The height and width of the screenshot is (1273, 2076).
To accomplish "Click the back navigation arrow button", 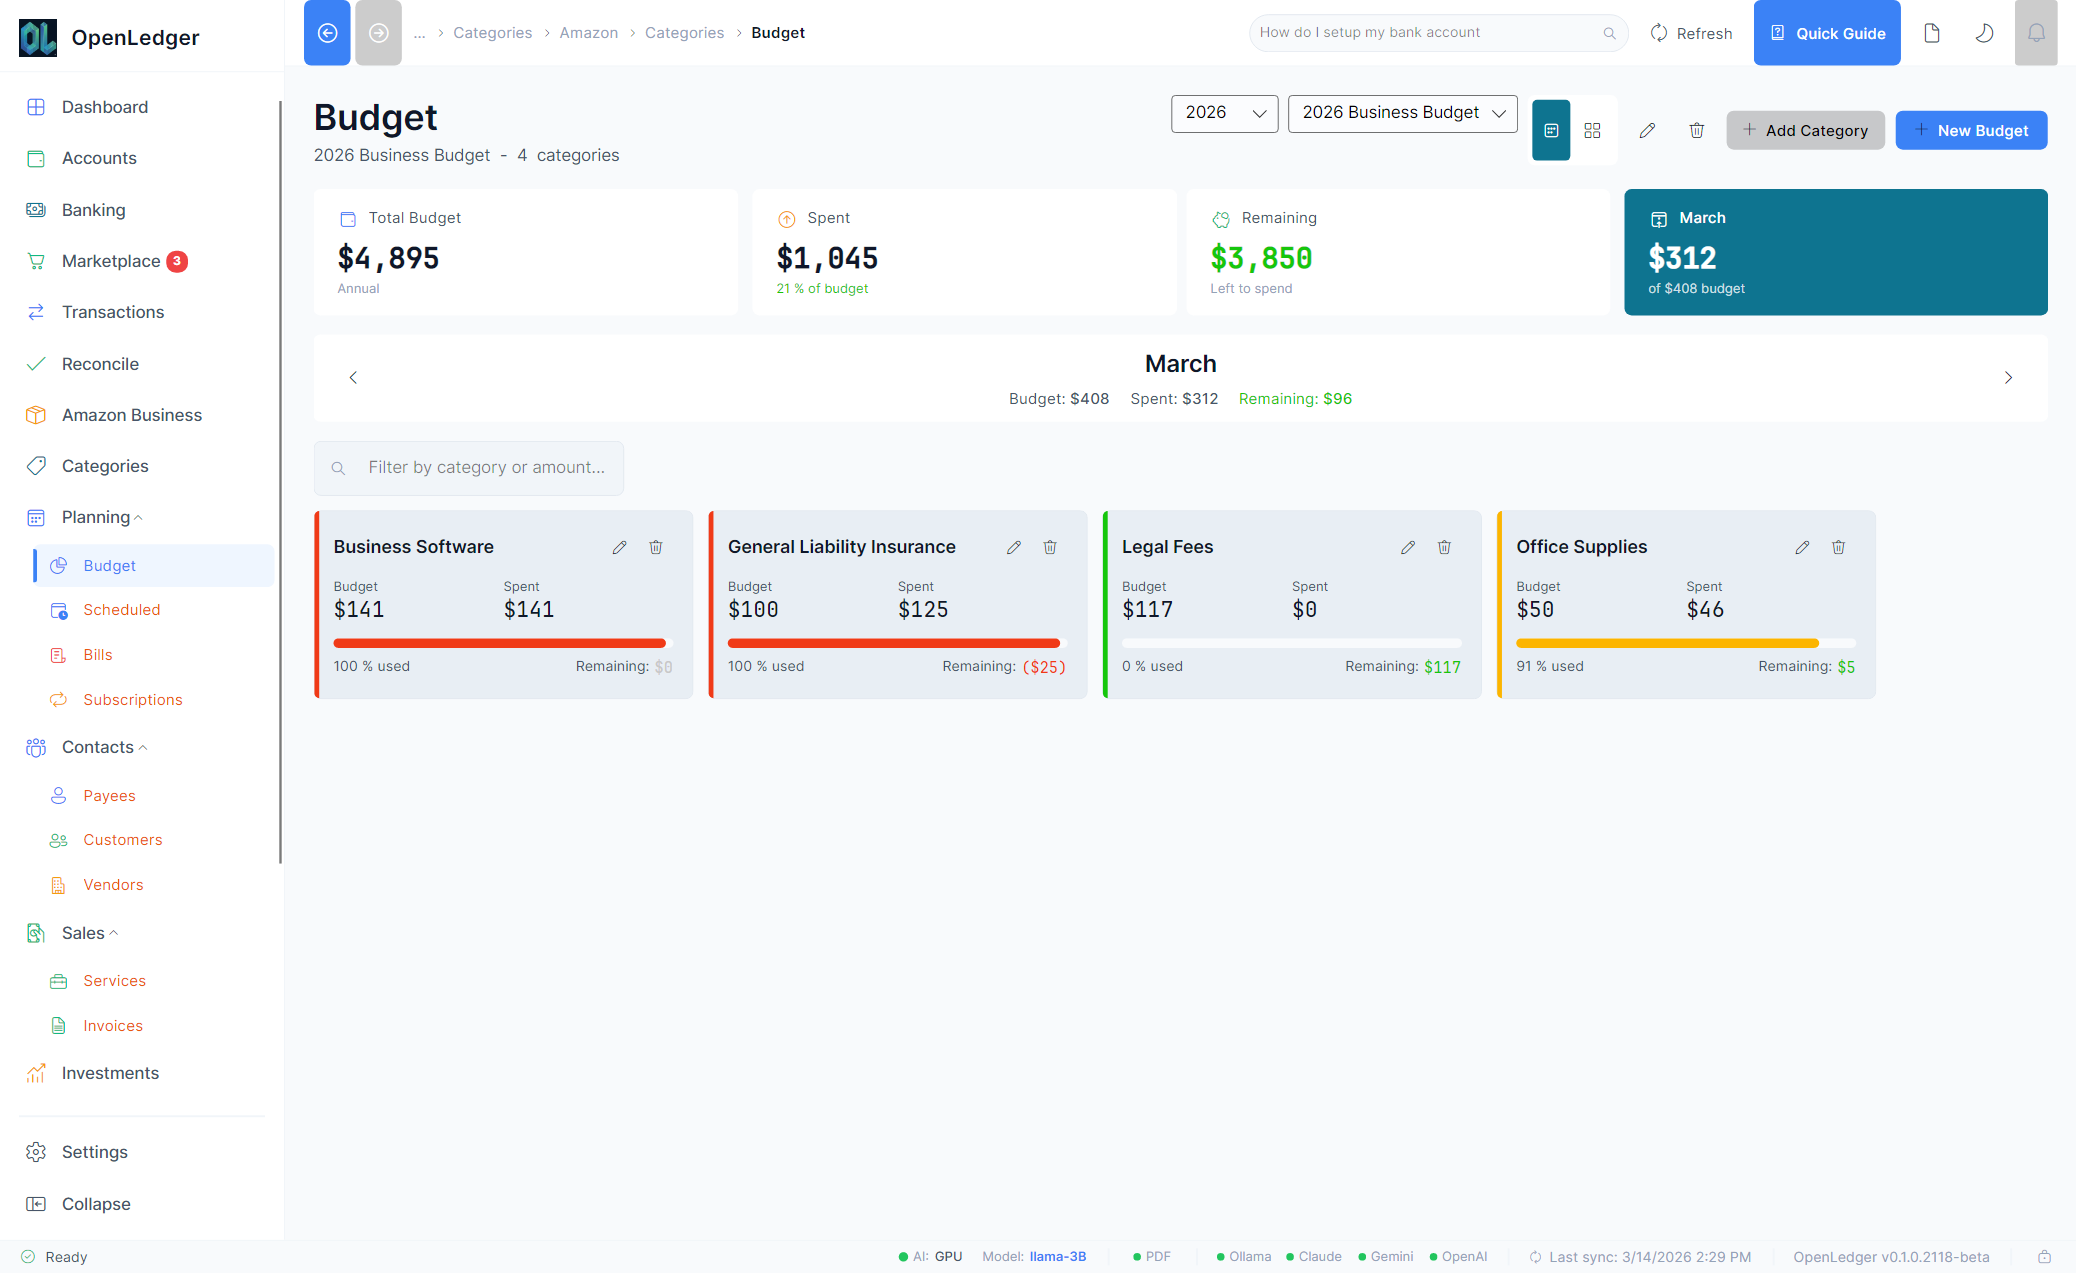I will pos(327,33).
